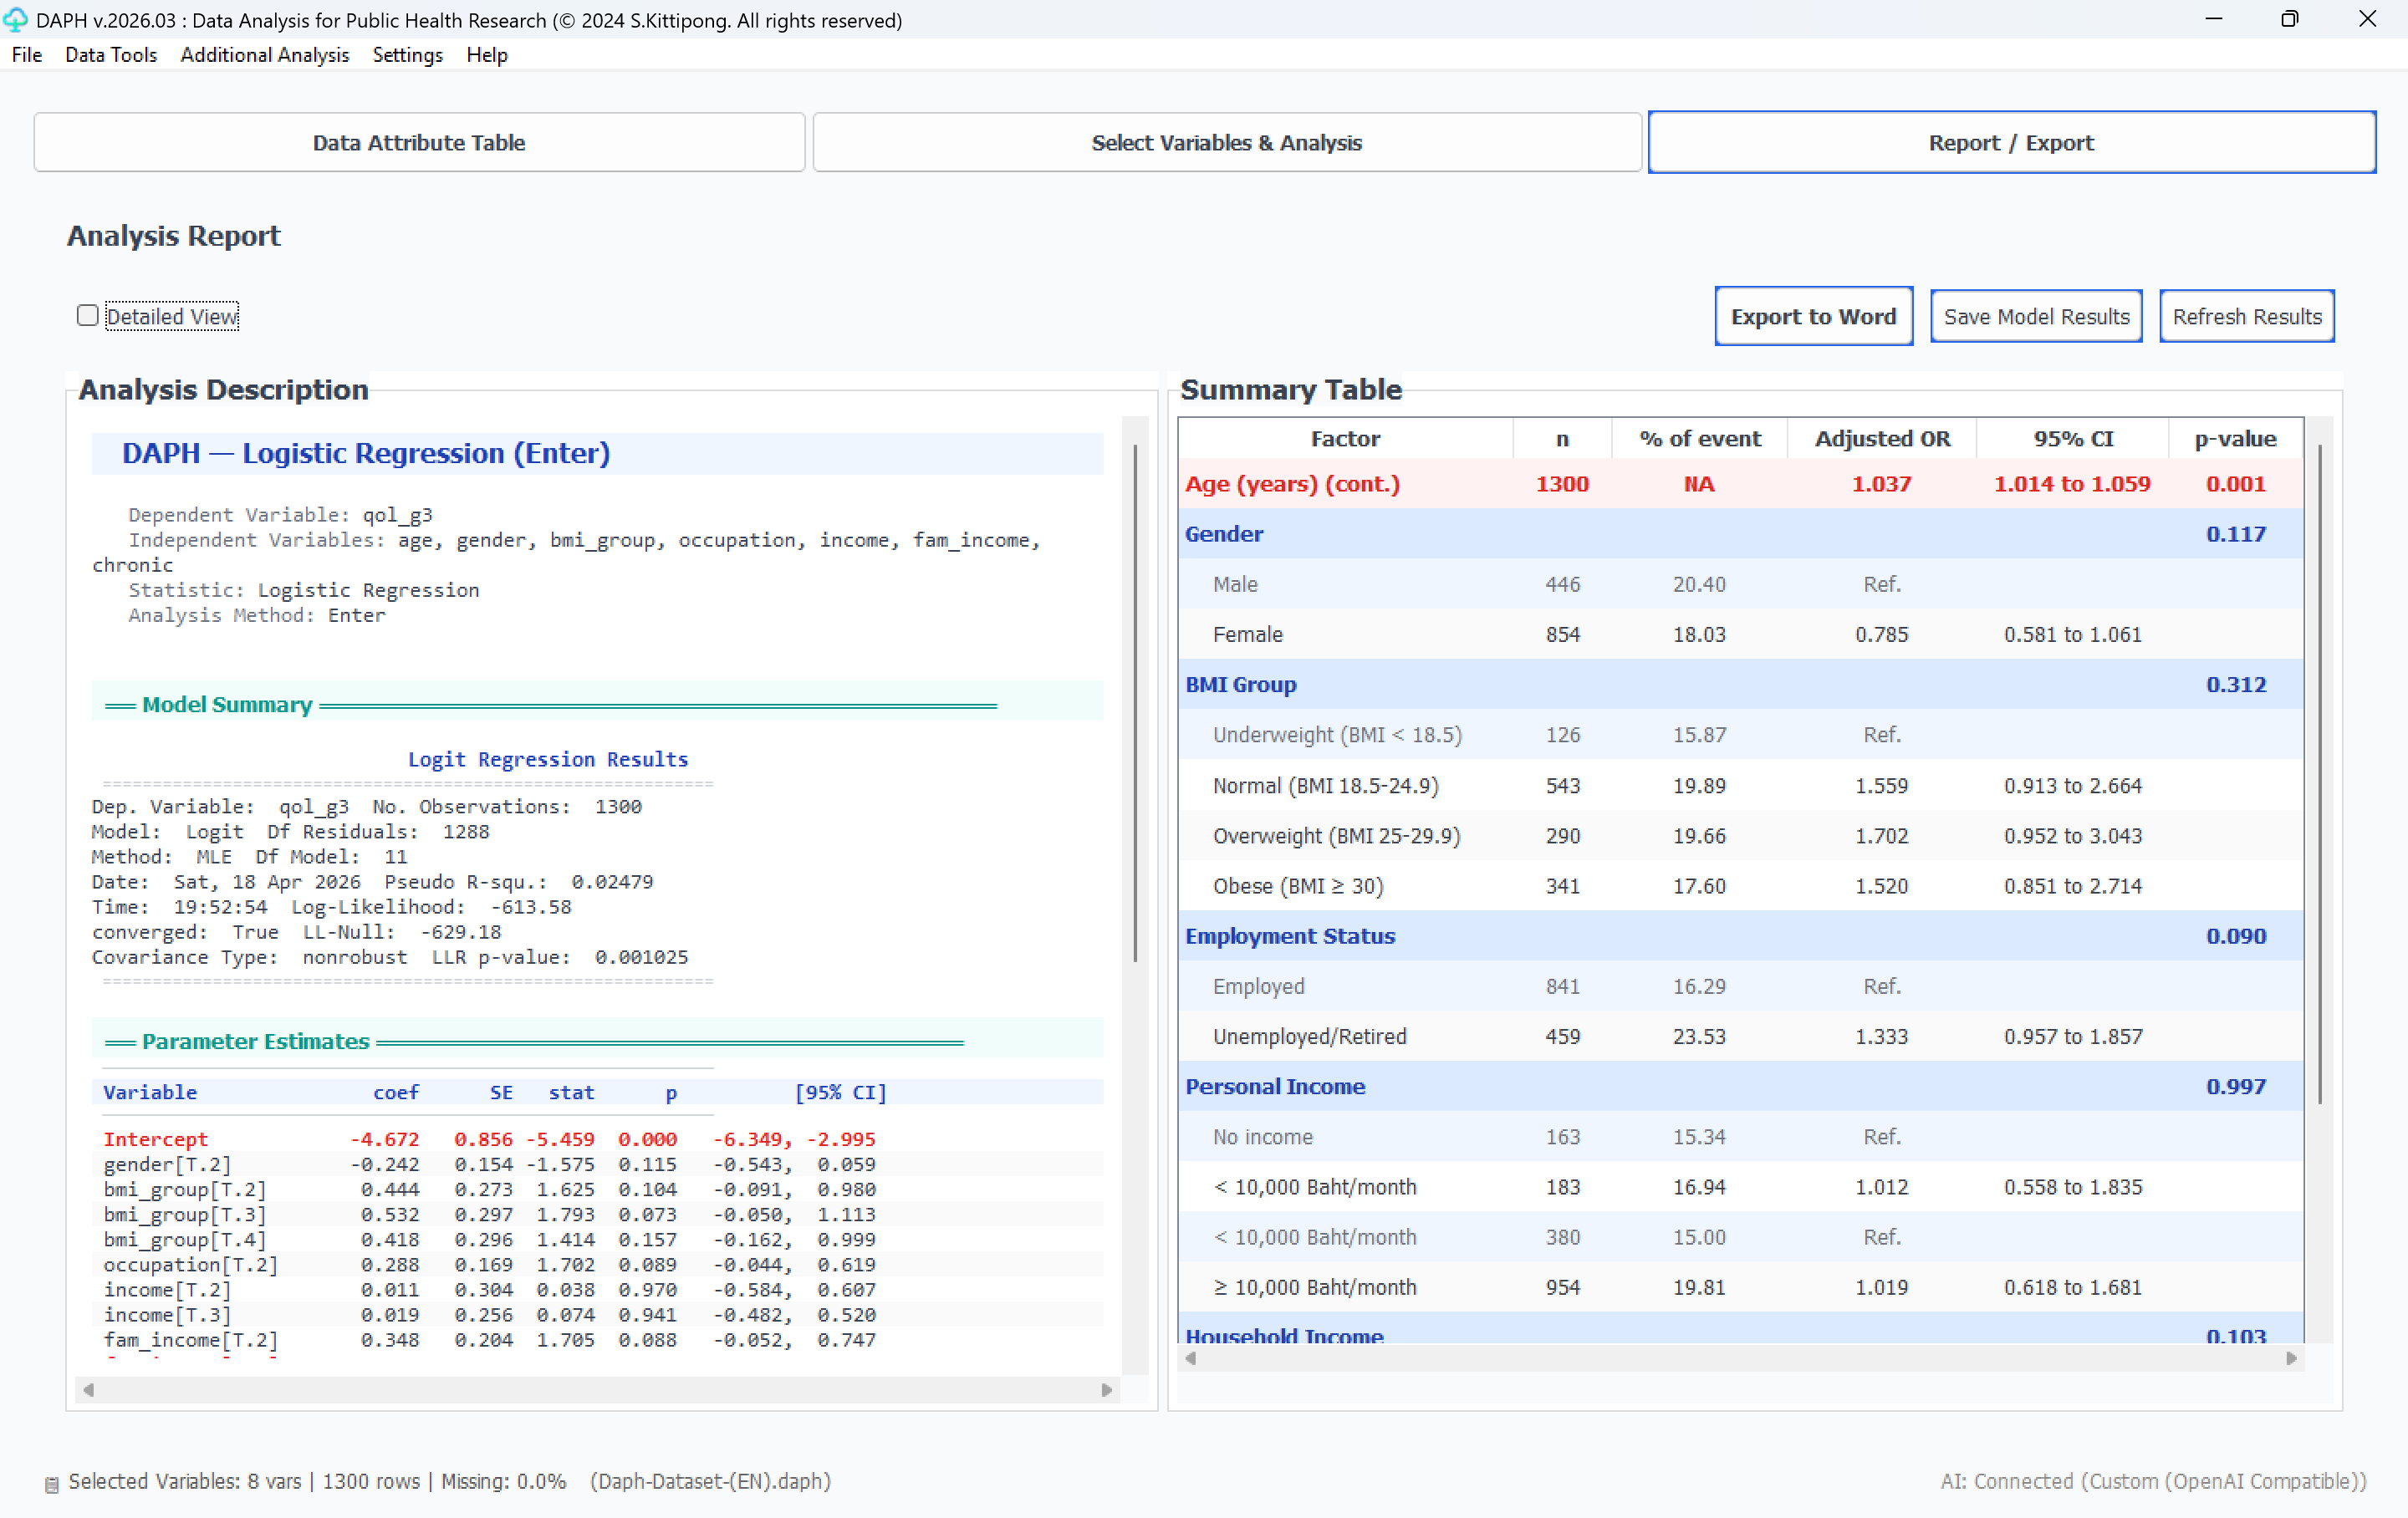Switch to Data Attribute Table tab
2408x1518 pixels.
[418, 142]
